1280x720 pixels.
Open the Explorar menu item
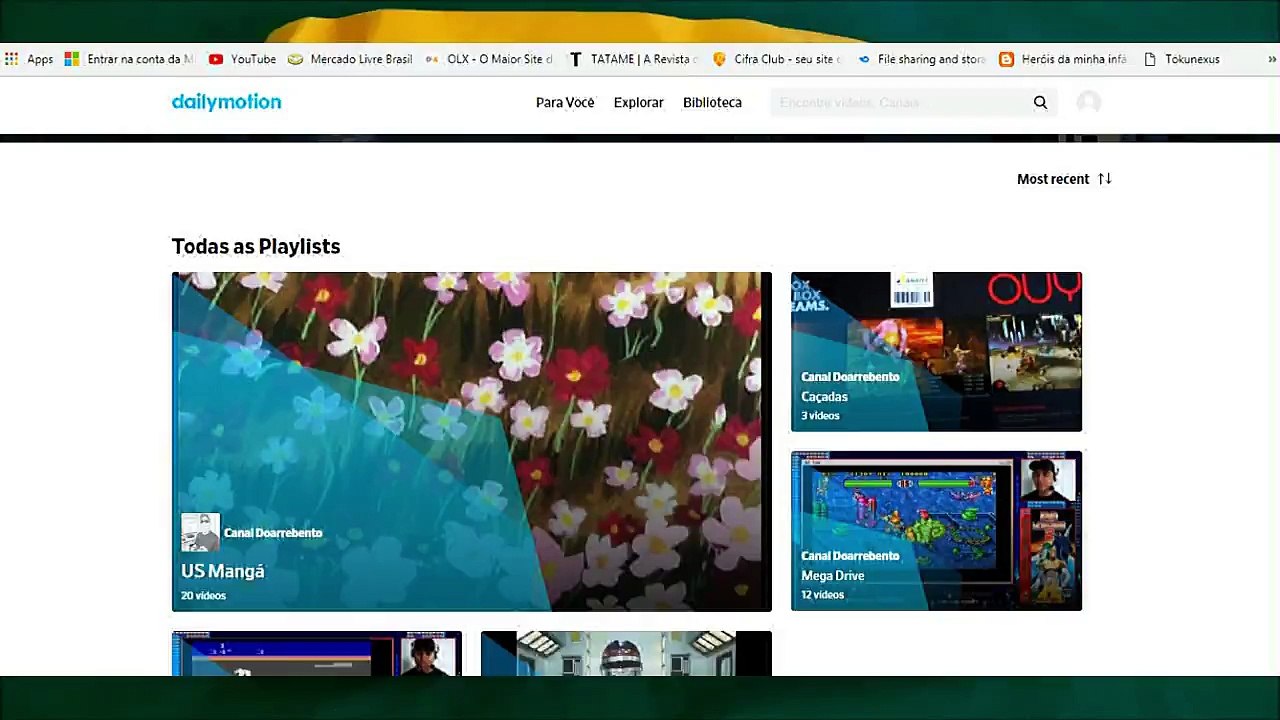pos(639,102)
